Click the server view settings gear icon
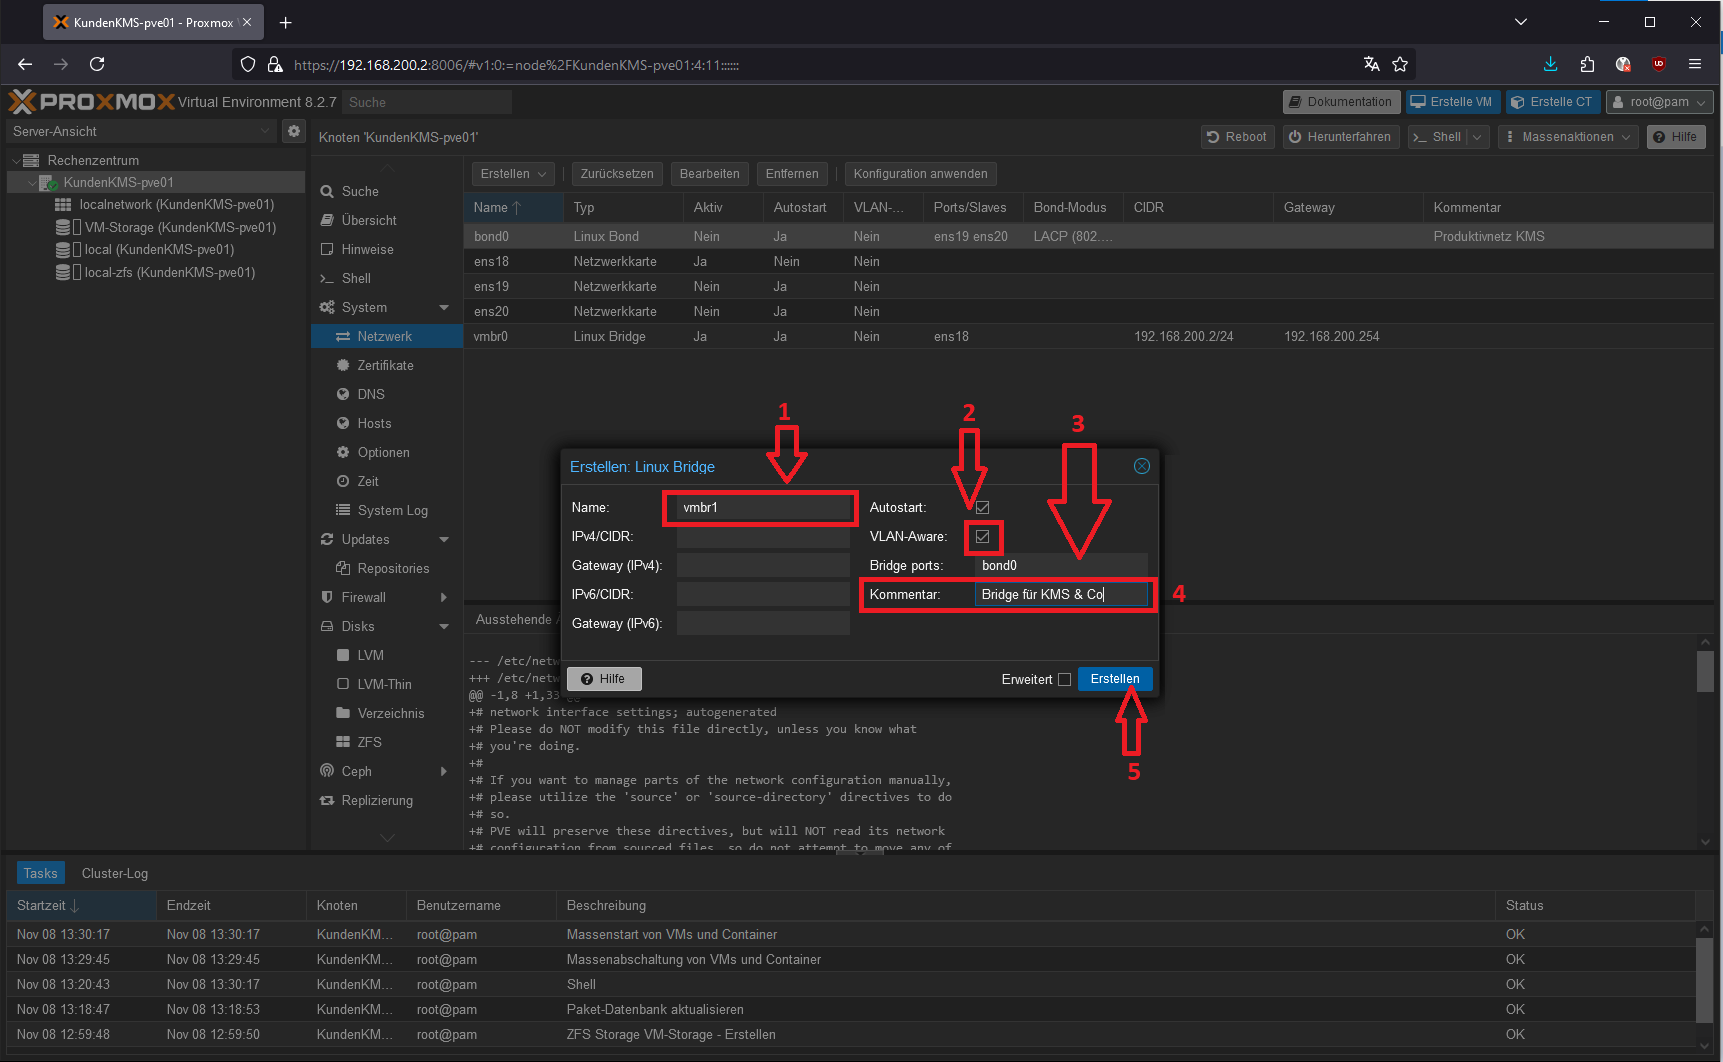The image size is (1723, 1062). point(294,131)
